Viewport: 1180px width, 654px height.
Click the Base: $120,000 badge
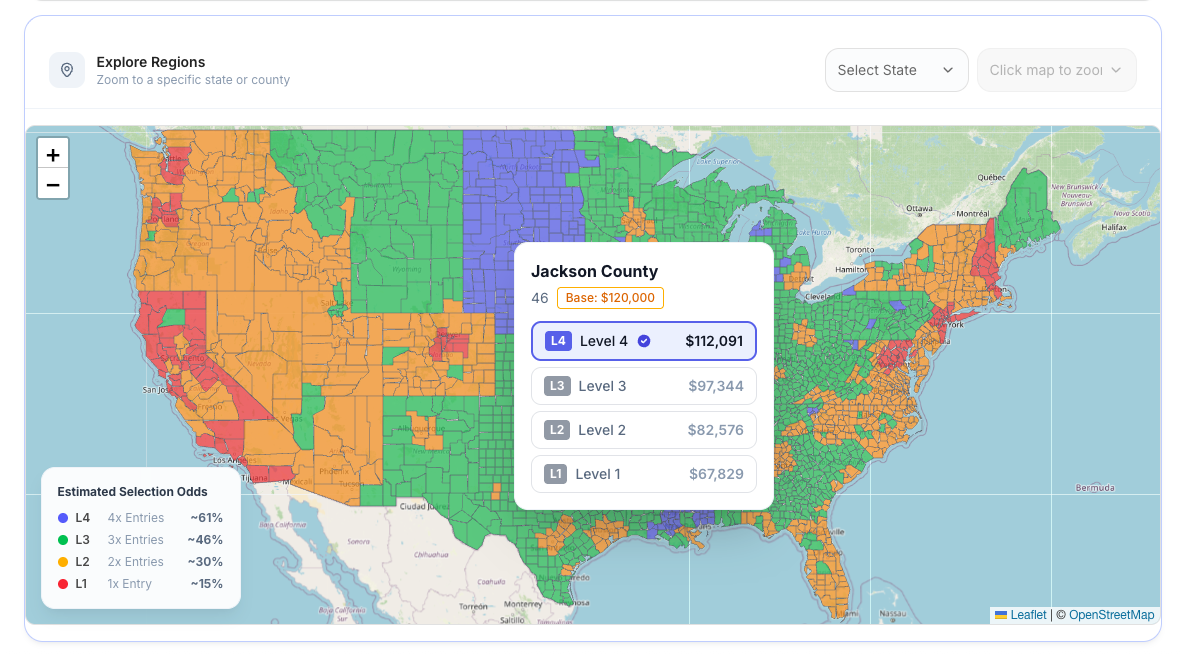point(610,298)
